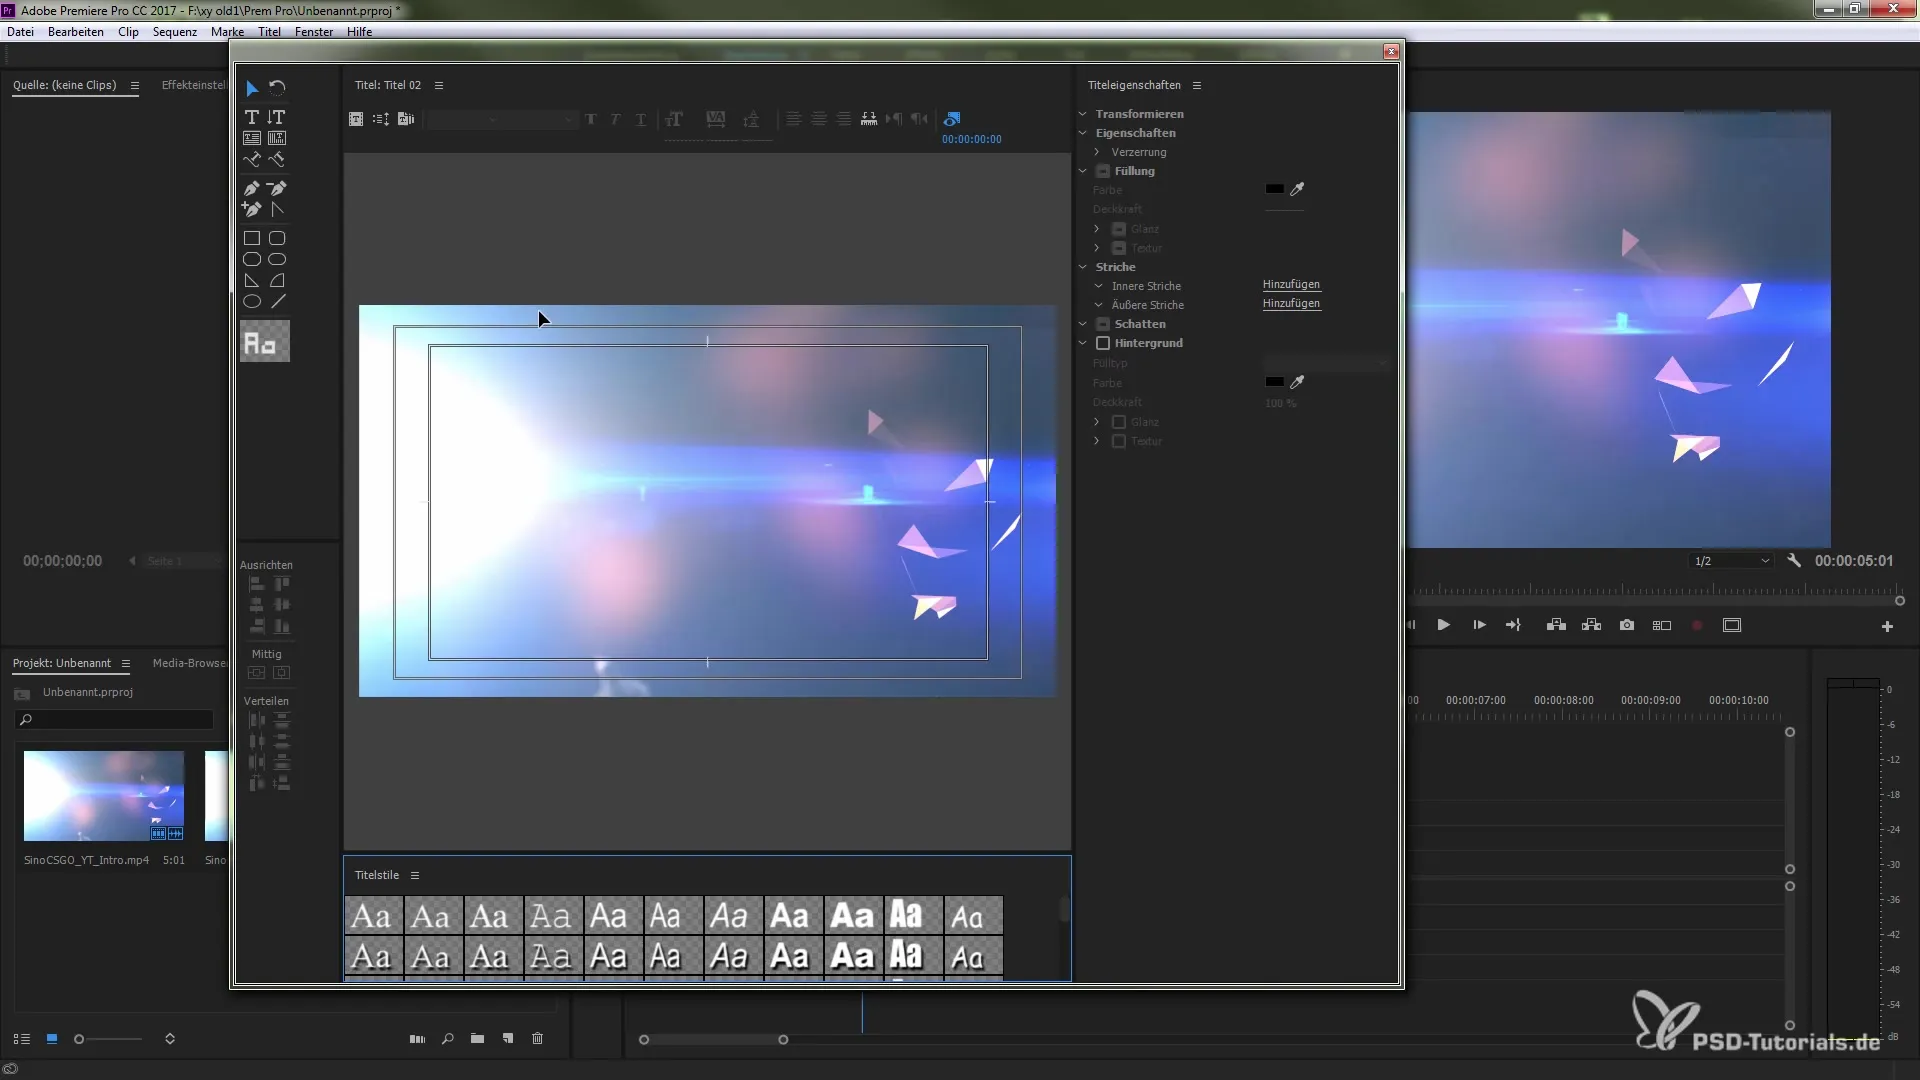Switch project panel to list view
The height and width of the screenshot is (1080, 1920).
tap(22, 1039)
